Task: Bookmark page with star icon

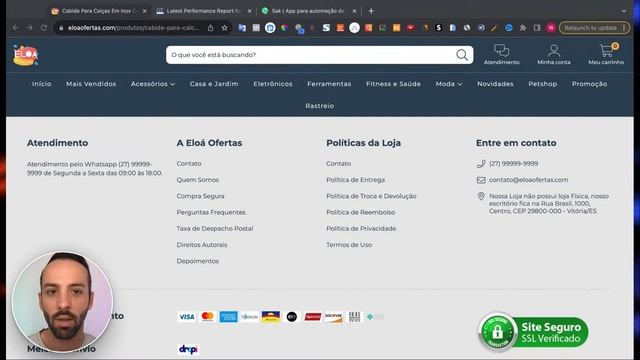Action: pos(224,28)
